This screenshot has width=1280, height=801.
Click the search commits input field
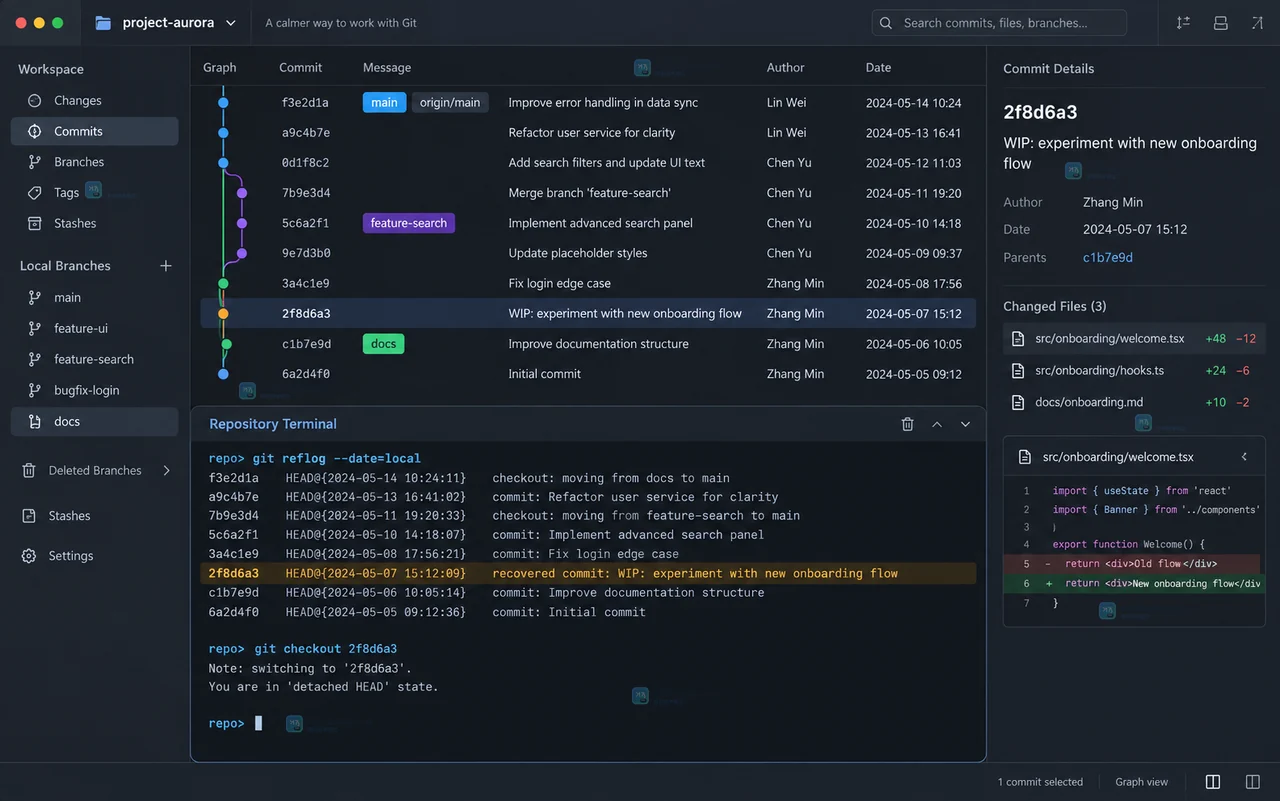pos(999,22)
